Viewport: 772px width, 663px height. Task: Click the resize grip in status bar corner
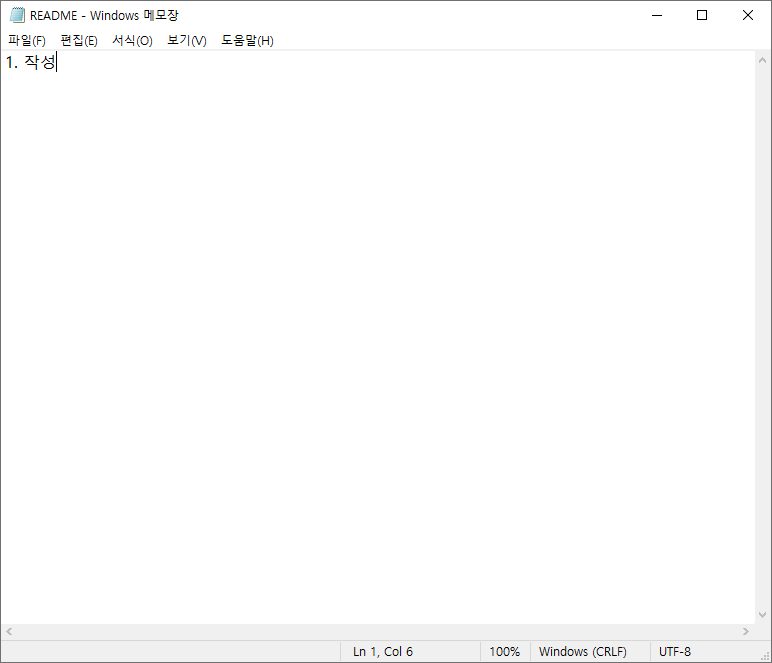tap(765, 656)
